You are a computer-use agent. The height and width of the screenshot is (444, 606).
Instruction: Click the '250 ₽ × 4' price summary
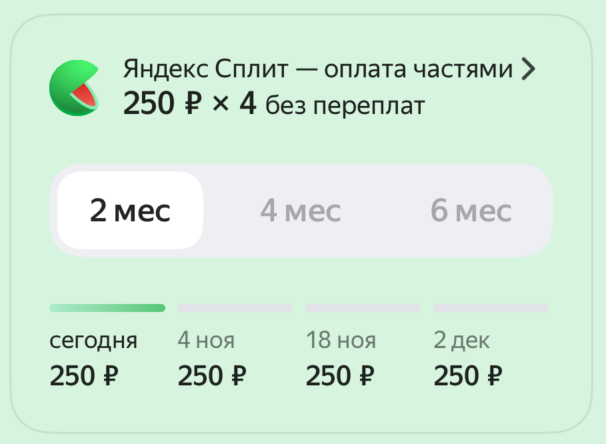[x=190, y=104]
